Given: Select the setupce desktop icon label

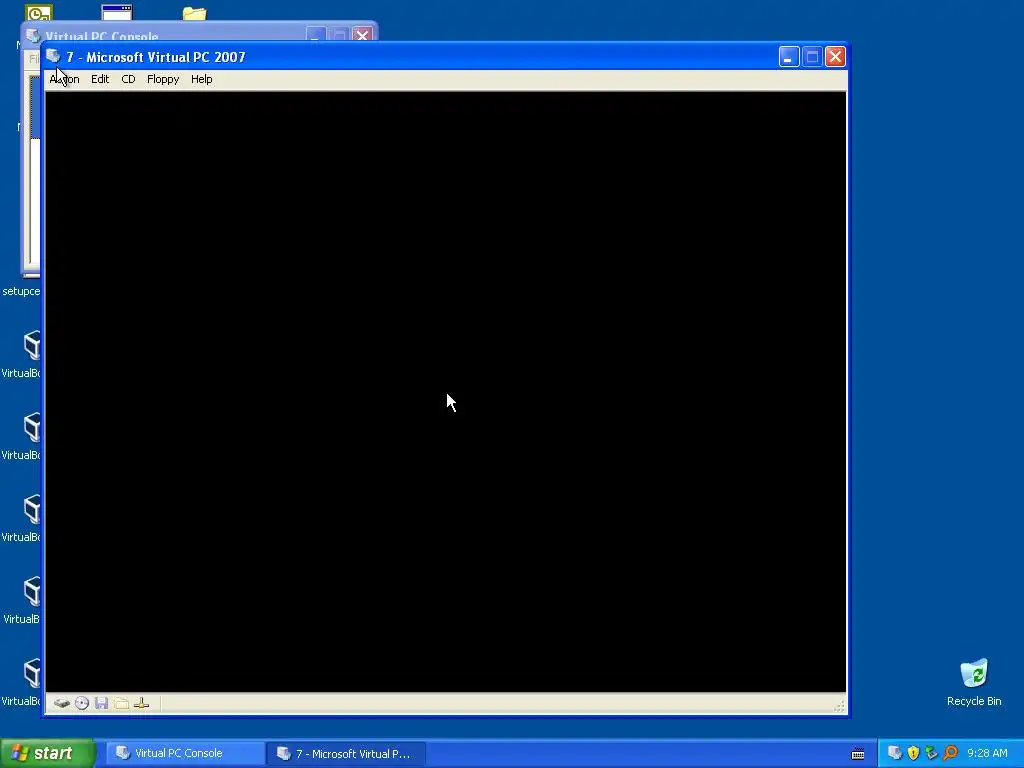Looking at the screenshot, I should (x=20, y=291).
